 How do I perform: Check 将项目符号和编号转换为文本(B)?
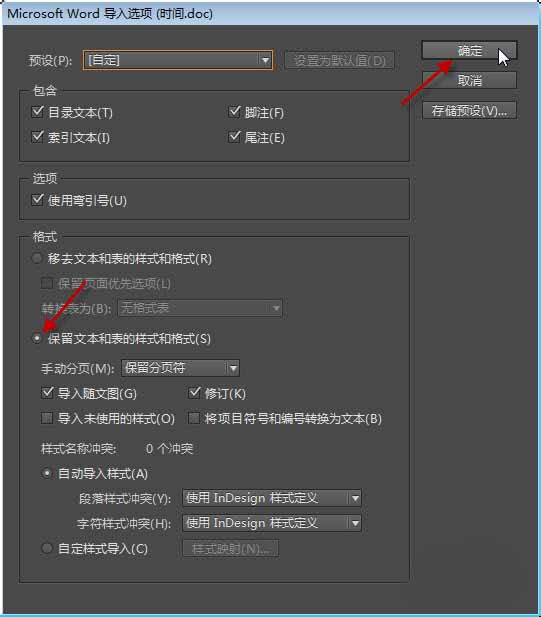point(194,418)
